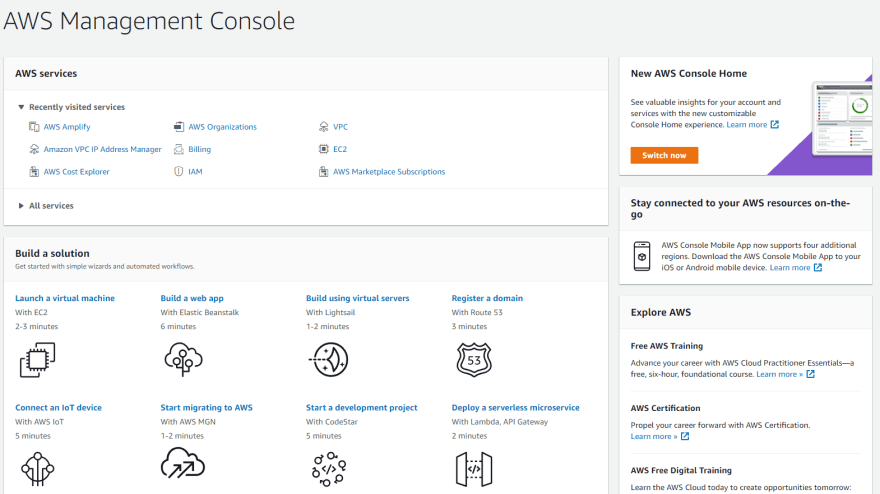Click Start migrating to AWS link
This screenshot has width=880, height=494.
pos(207,408)
